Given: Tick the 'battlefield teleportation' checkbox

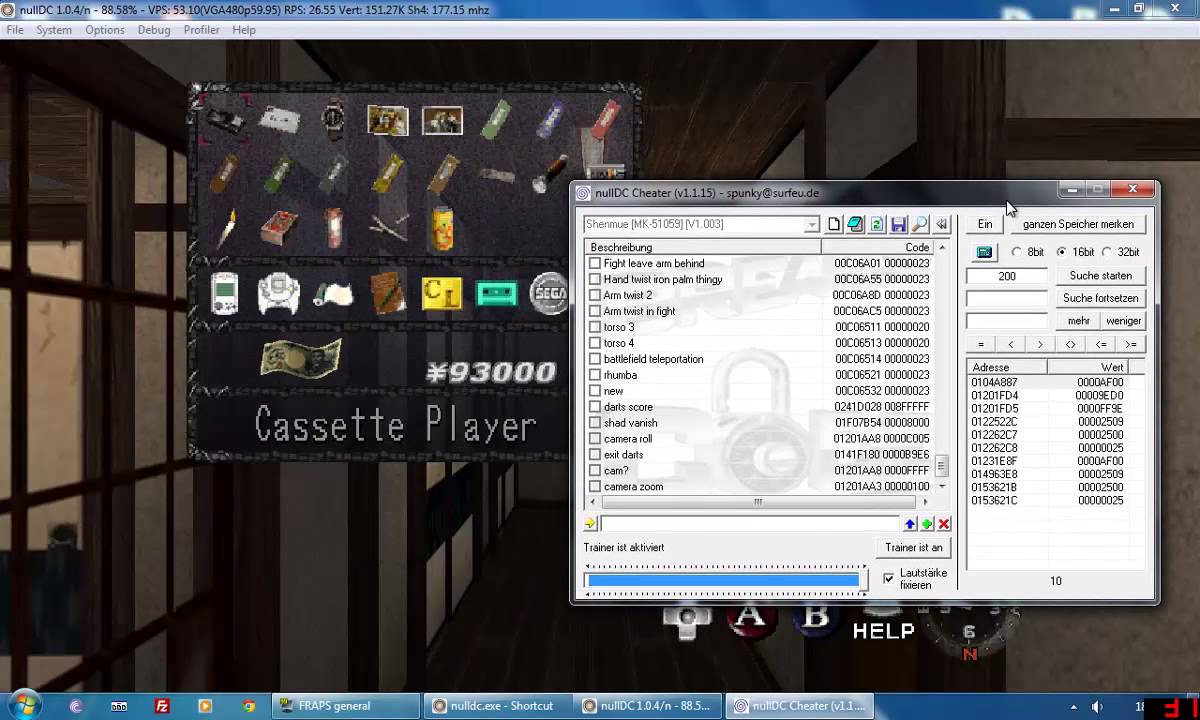Looking at the screenshot, I should coord(595,359).
